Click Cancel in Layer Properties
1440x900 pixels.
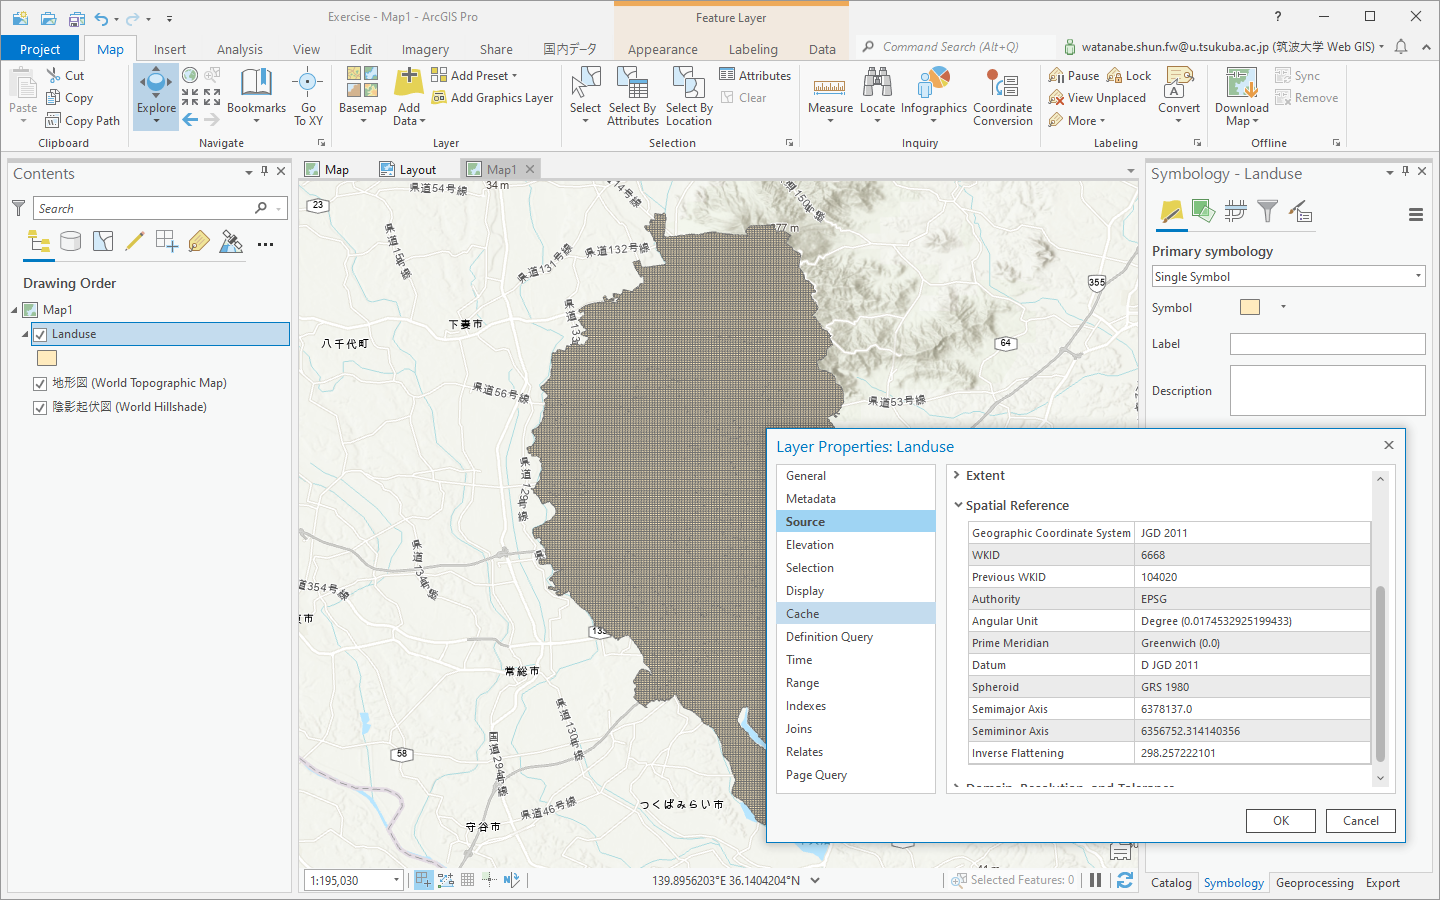[x=1360, y=821]
